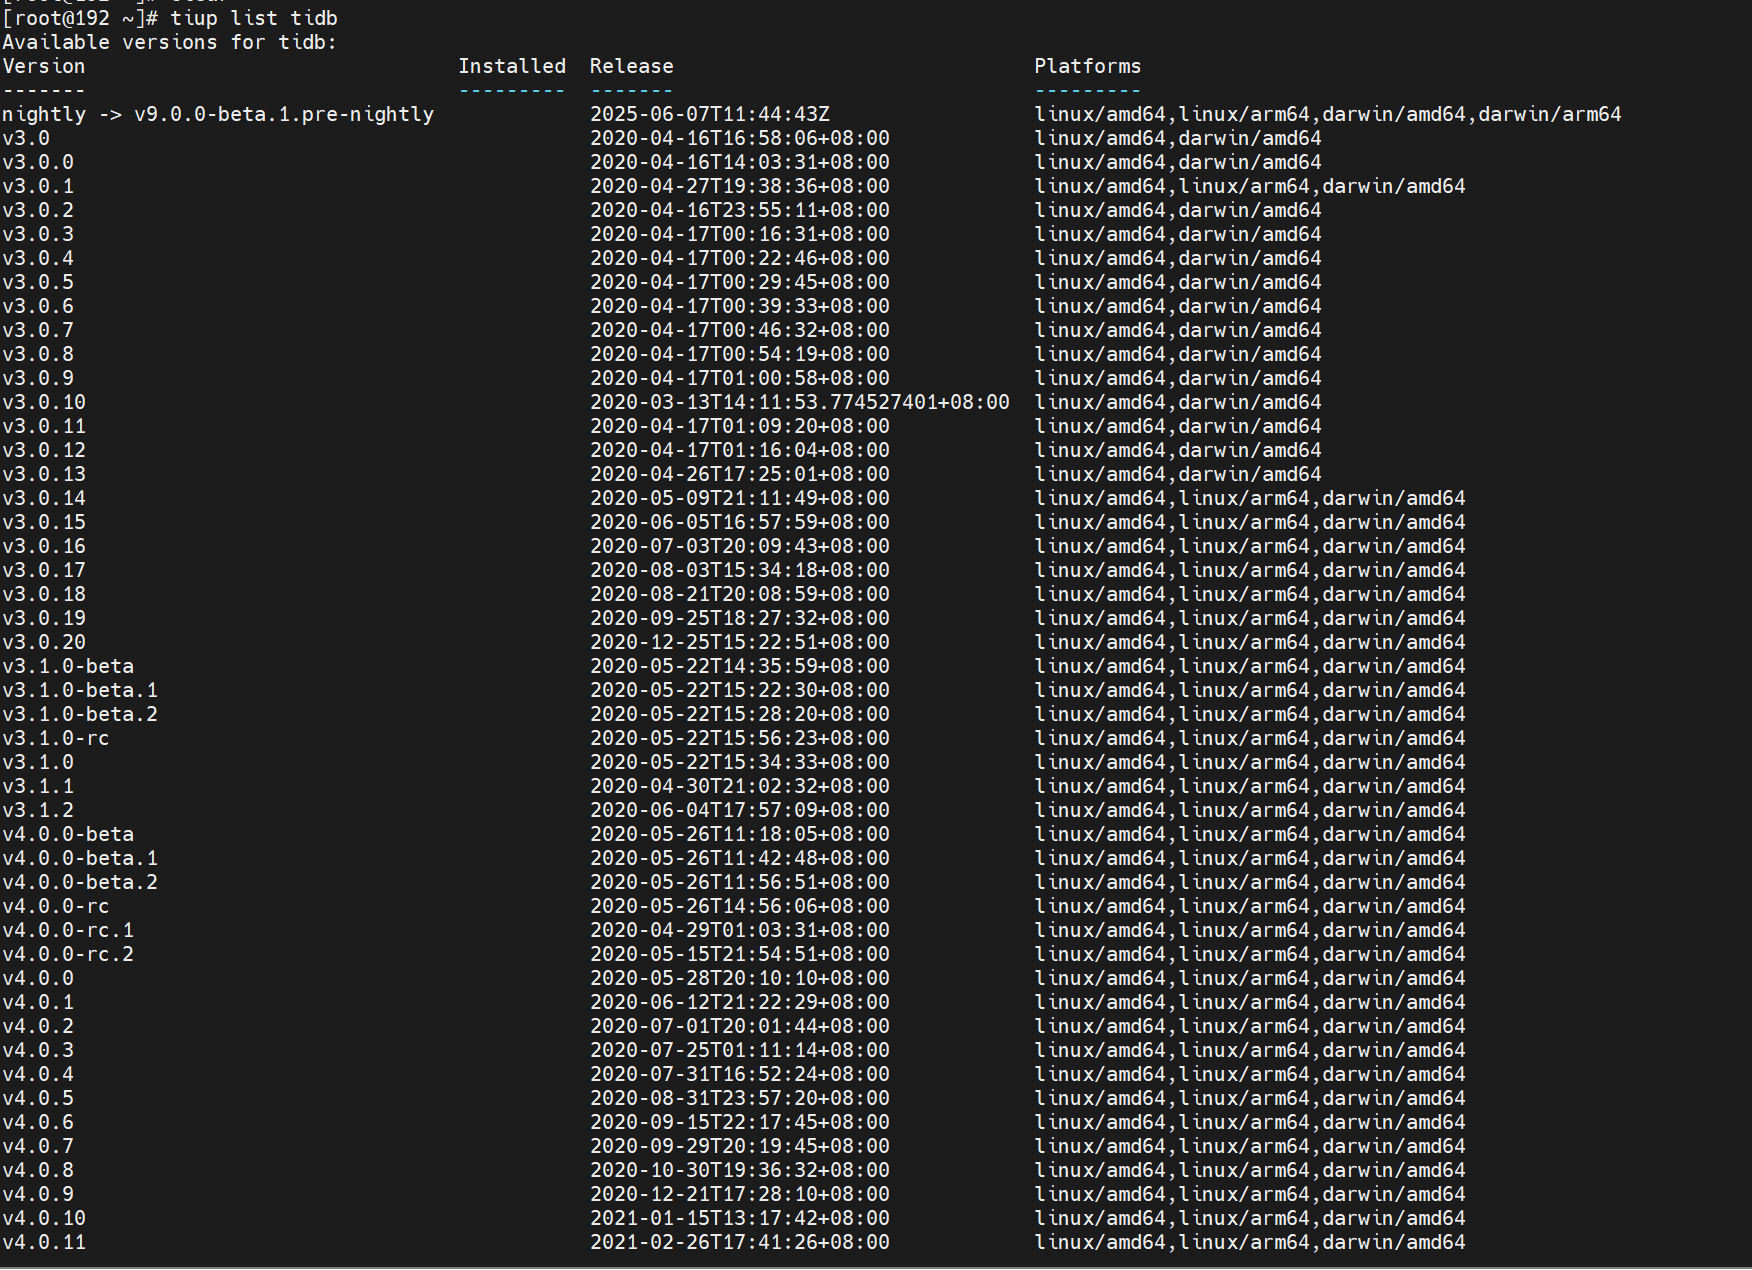Select 'nightly -> v9.0.0-beta.1.pre-nightly' version text

218,114
